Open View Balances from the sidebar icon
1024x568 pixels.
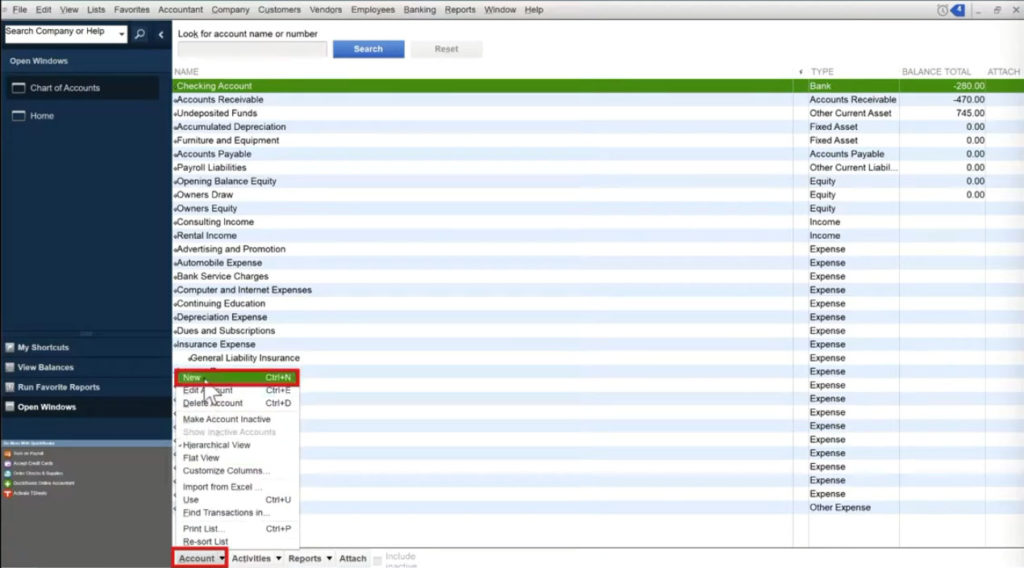[10, 367]
